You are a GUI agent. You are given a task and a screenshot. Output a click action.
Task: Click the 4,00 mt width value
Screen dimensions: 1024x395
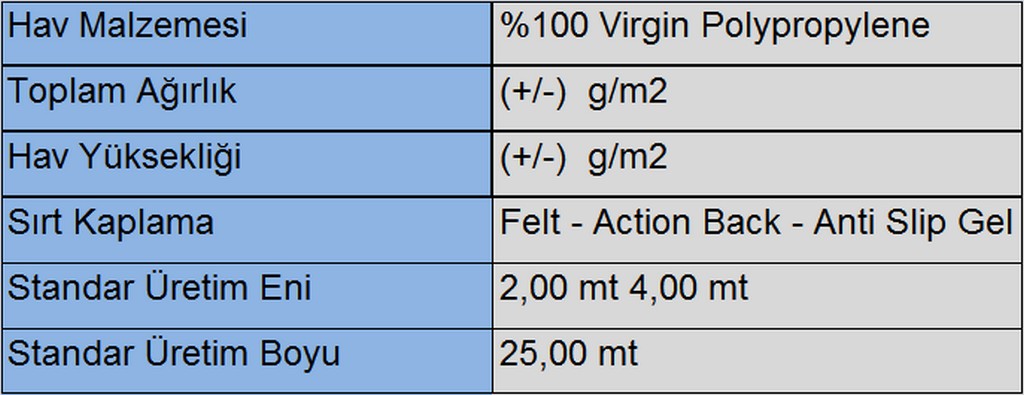pos(688,289)
